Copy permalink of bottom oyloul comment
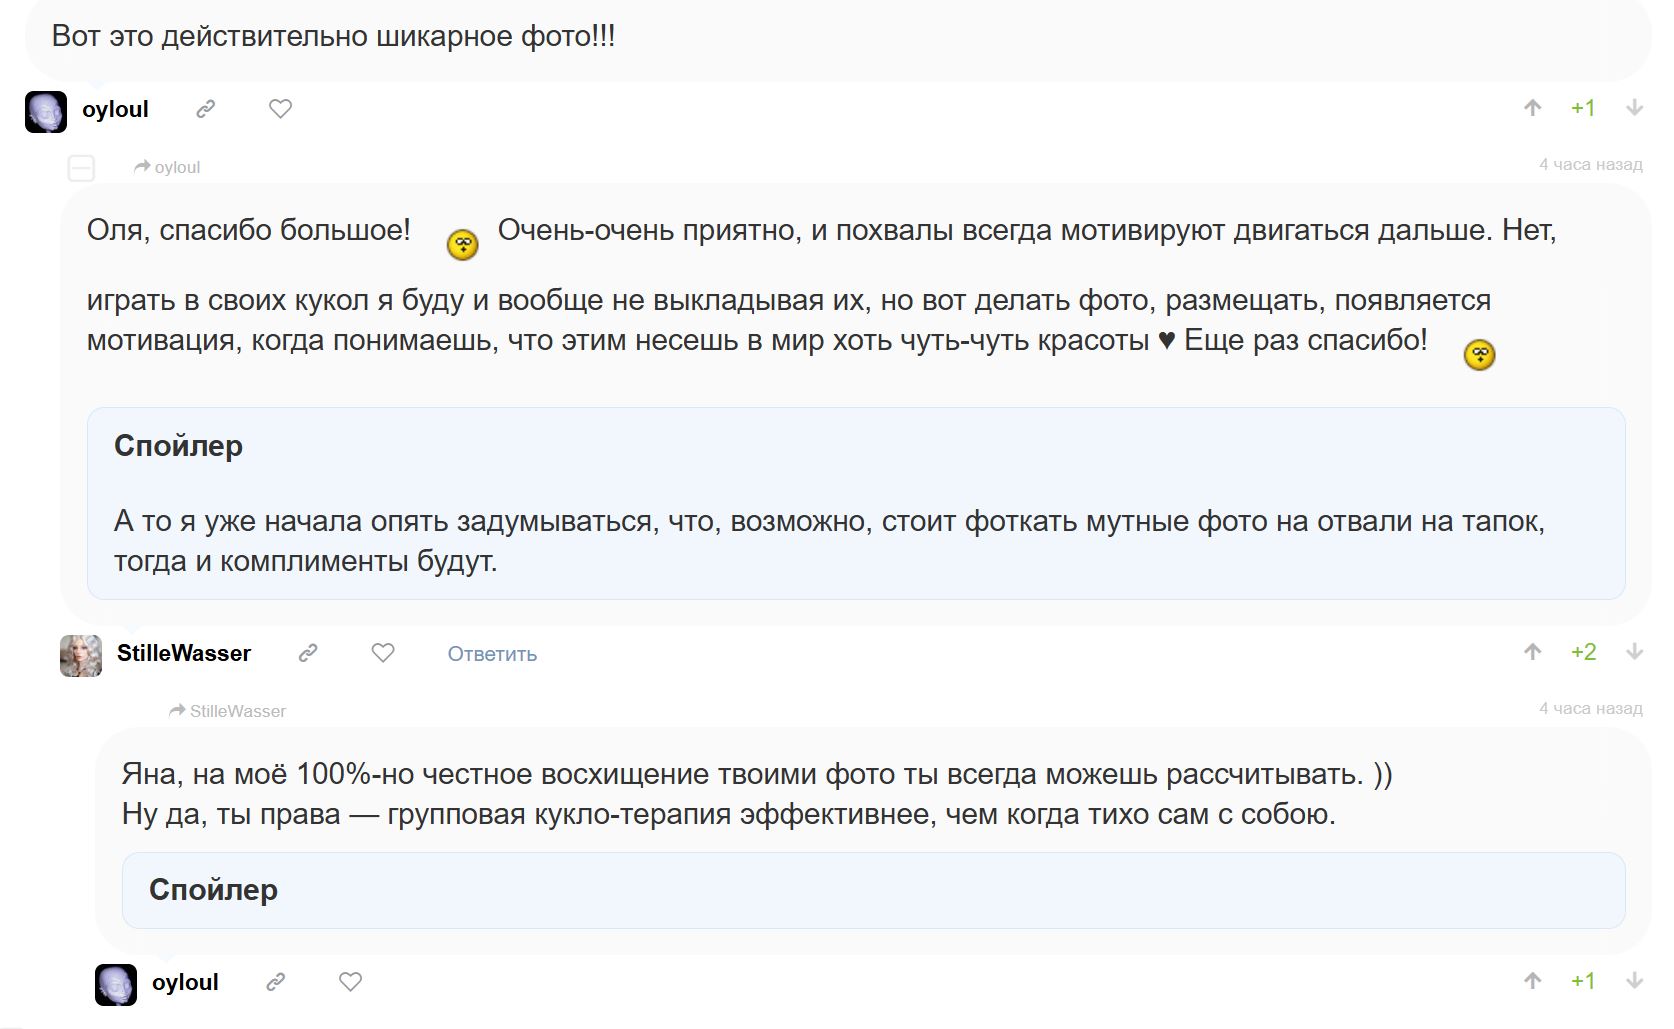 pos(276,982)
